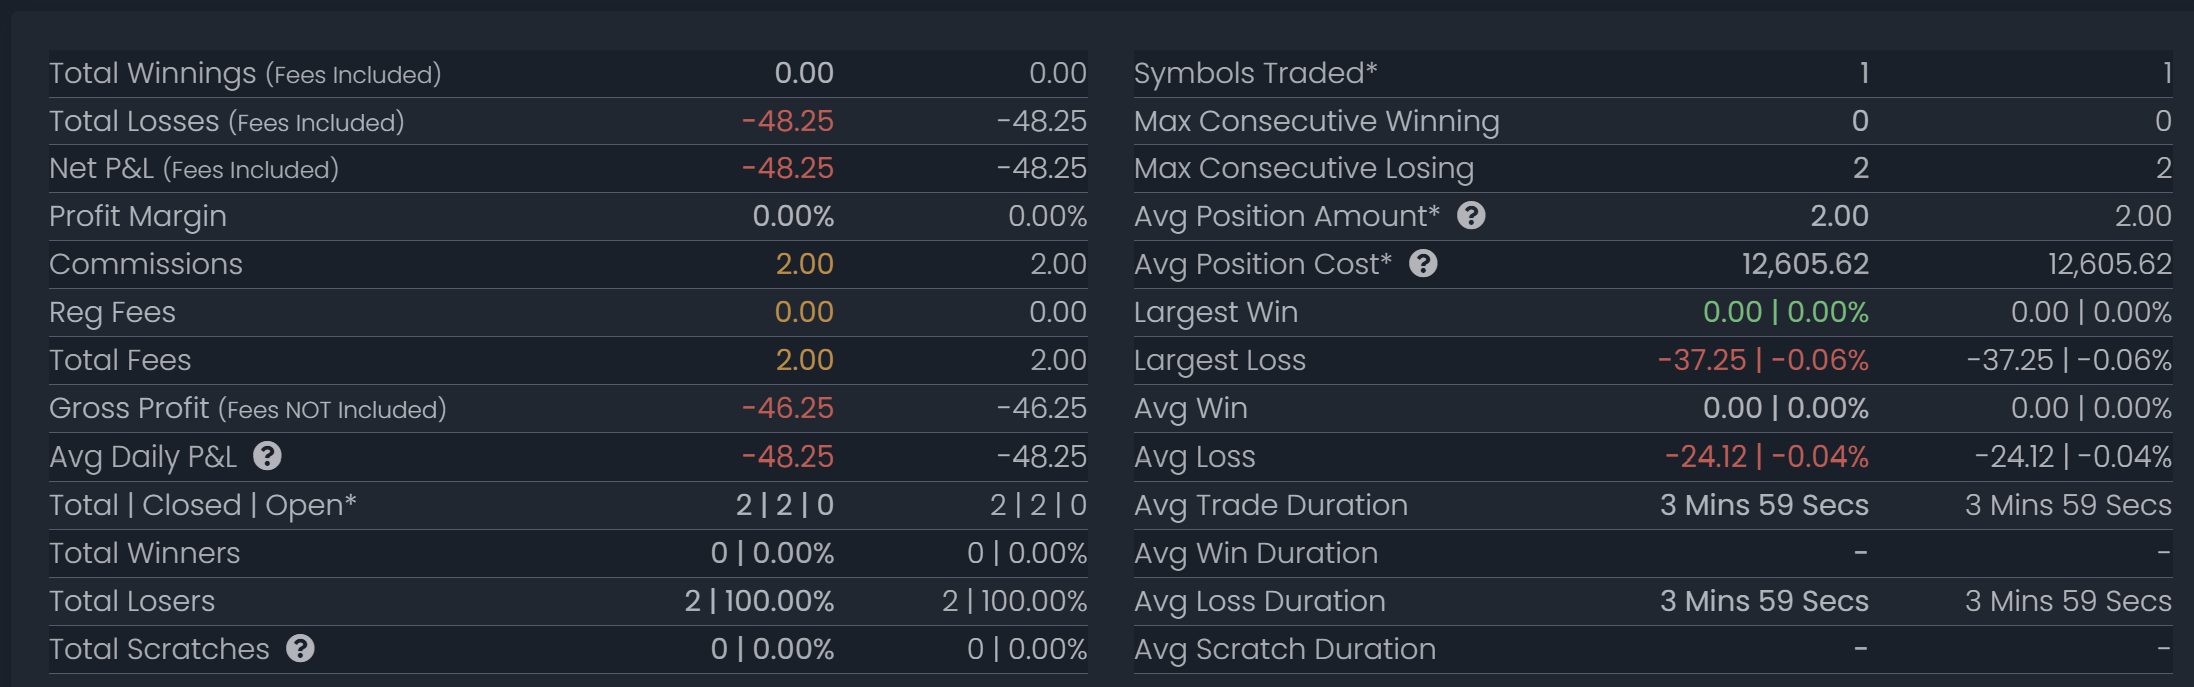This screenshot has width=2194, height=687.
Task: Select the Total Fees row label
Action: click(120, 360)
